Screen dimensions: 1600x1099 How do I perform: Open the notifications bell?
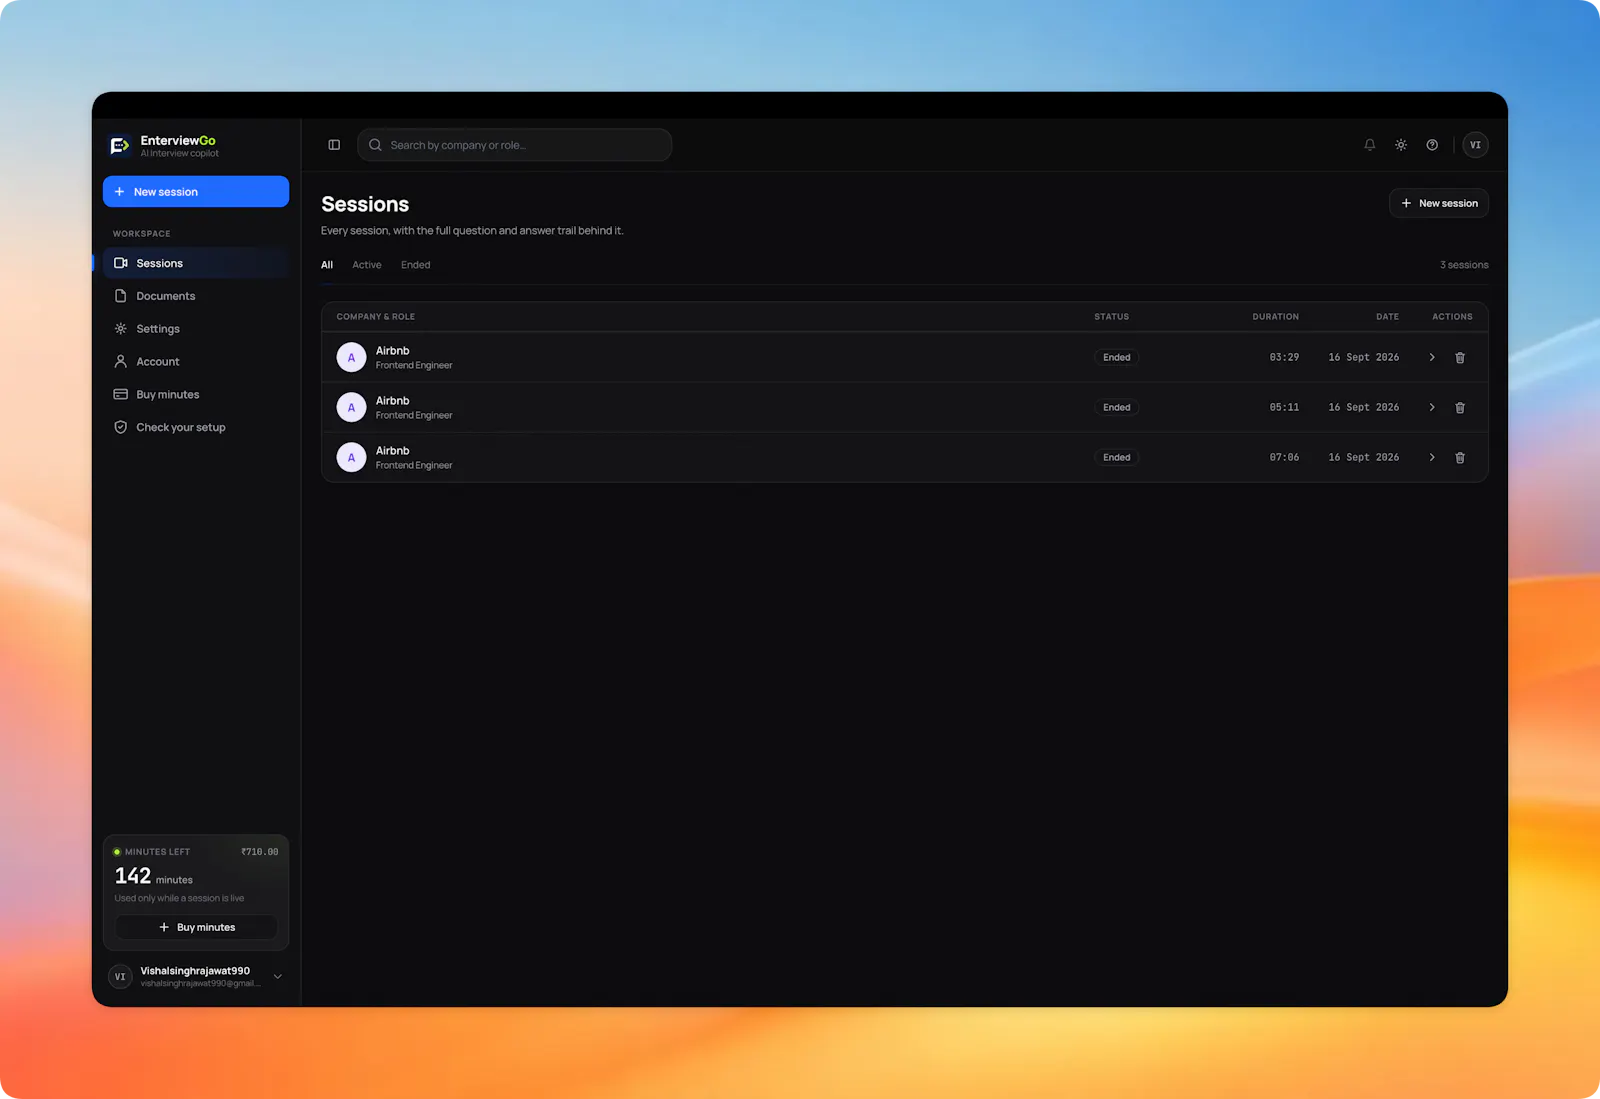click(x=1369, y=145)
